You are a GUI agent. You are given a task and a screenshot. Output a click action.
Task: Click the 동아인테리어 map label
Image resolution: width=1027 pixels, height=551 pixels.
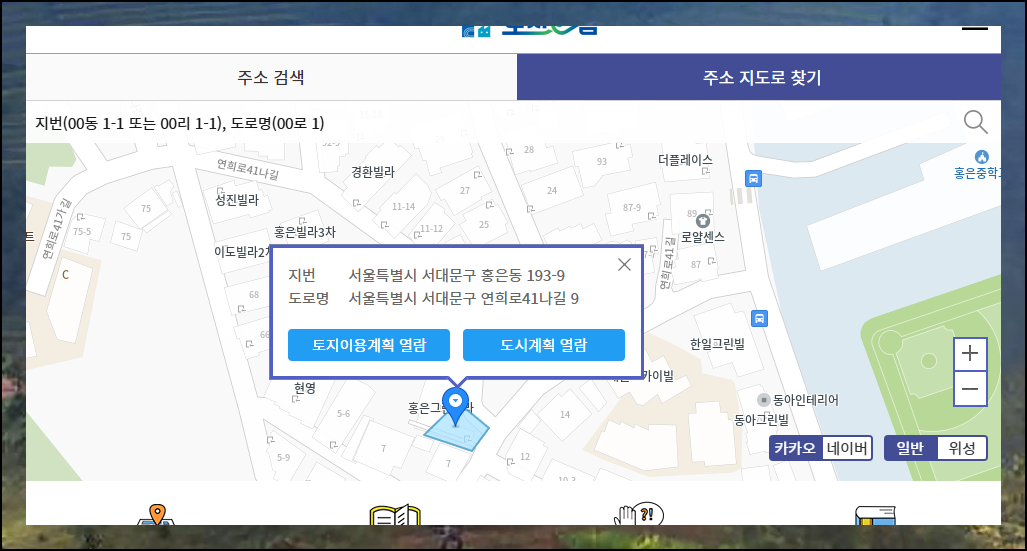[806, 400]
